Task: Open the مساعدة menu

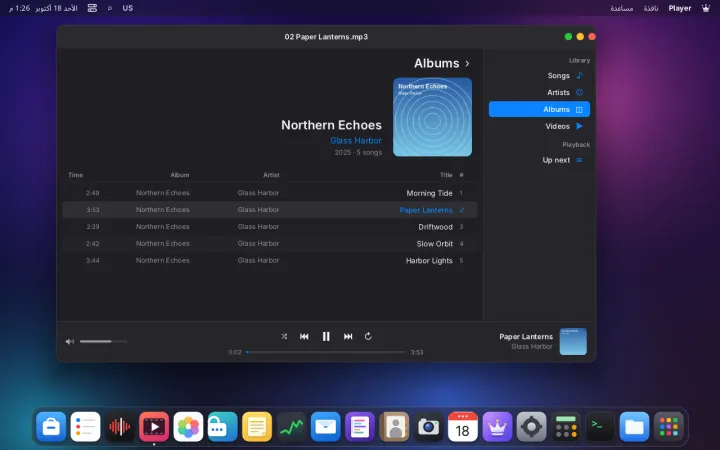Action: click(622, 8)
